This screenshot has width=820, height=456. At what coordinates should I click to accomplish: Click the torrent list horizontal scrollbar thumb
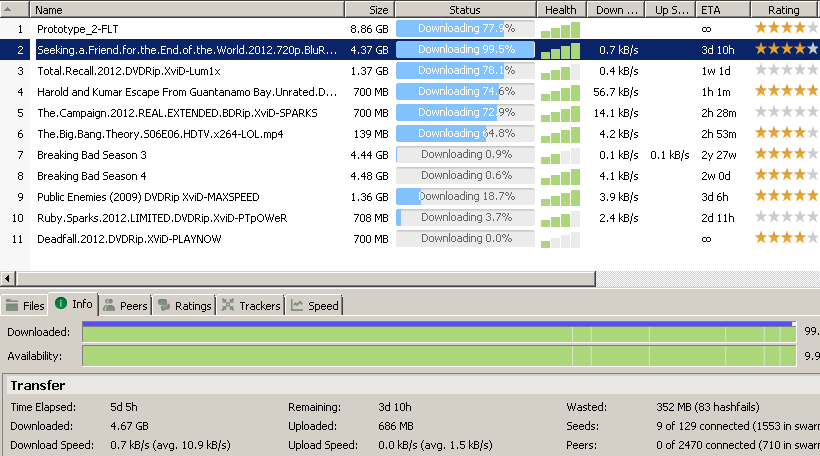click(x=305, y=278)
